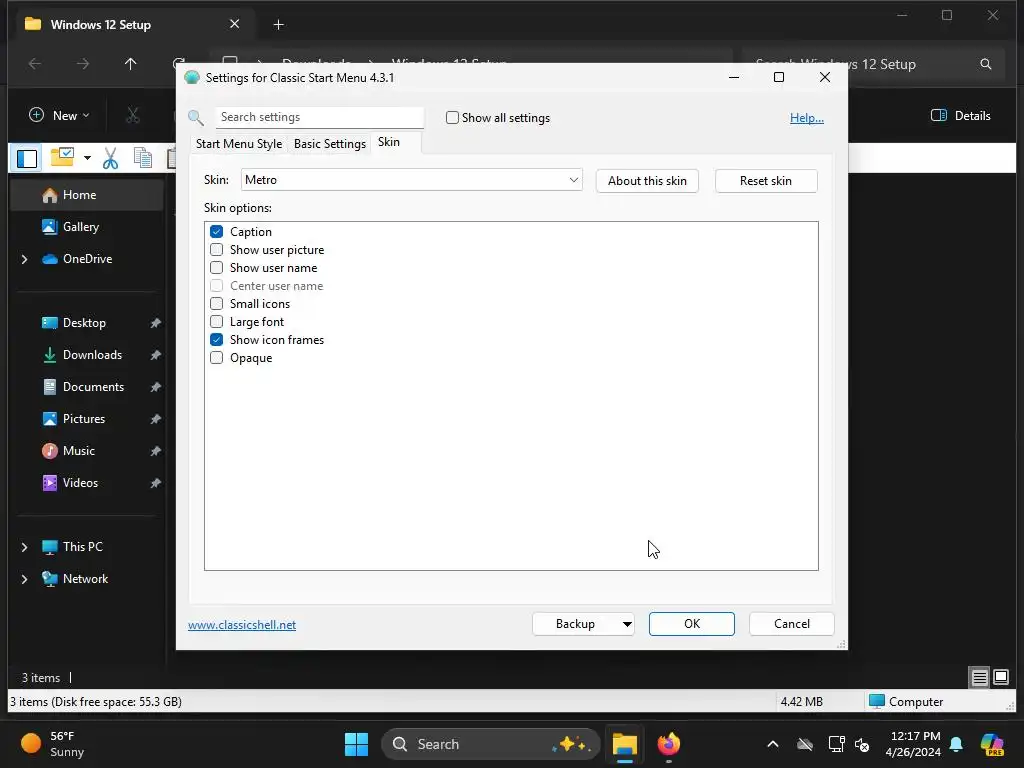
Task: Toggle the Details pane button in Explorer
Action: tap(961, 116)
